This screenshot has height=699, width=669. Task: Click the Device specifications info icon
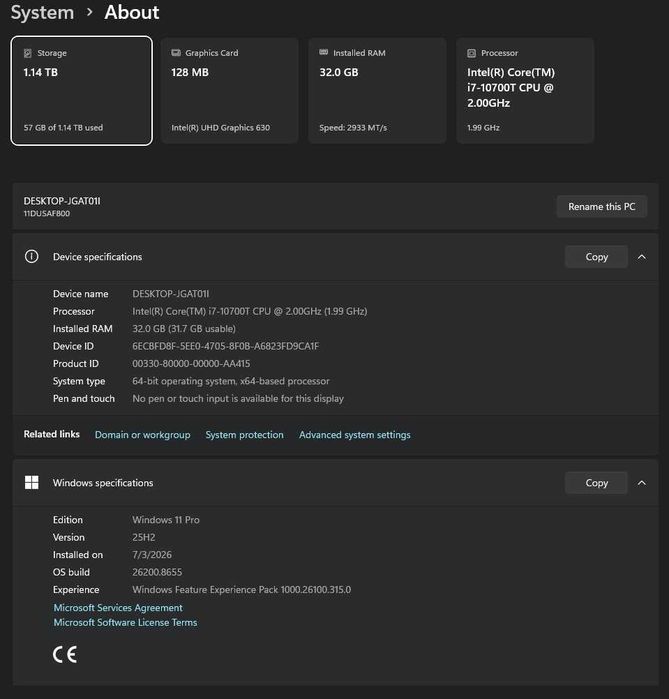tap(32, 256)
